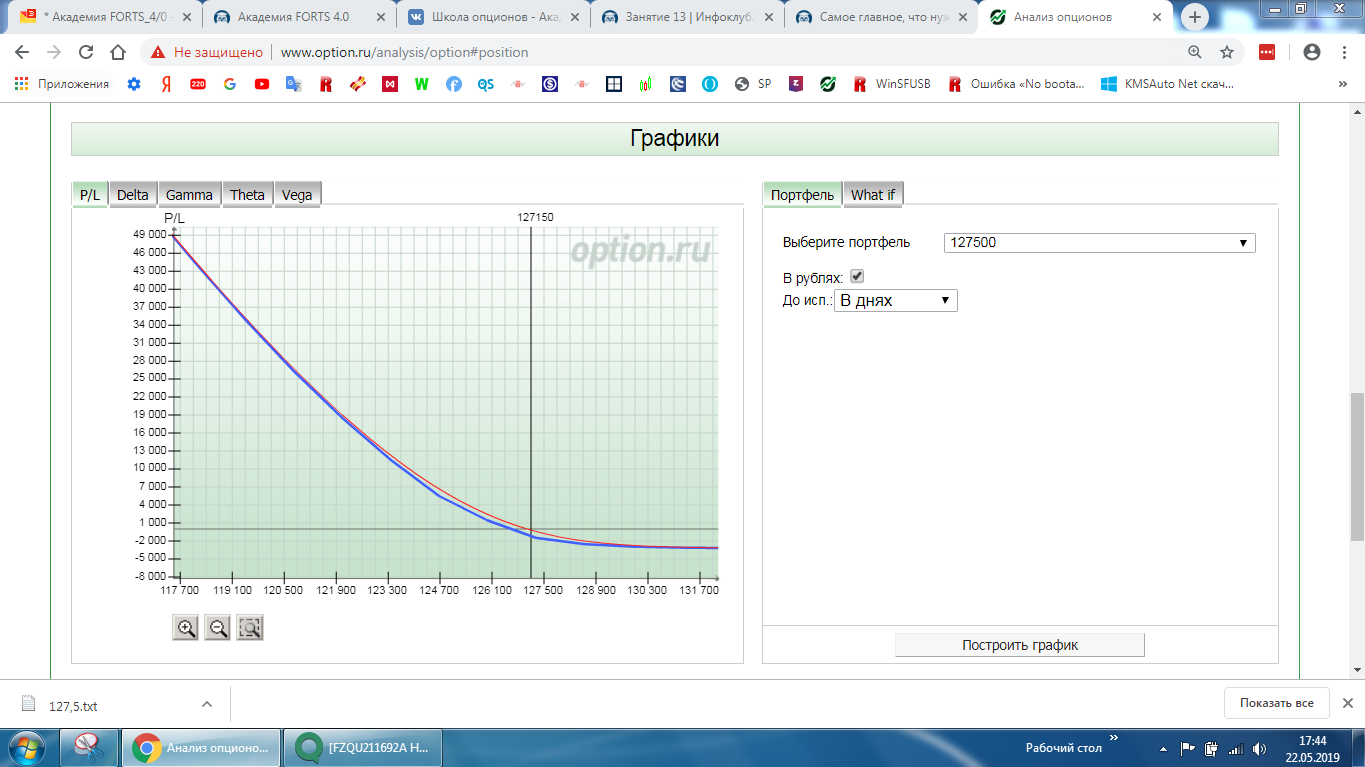Show hidden system tray icons
This screenshot has height=767, width=1365.
[1162, 747]
